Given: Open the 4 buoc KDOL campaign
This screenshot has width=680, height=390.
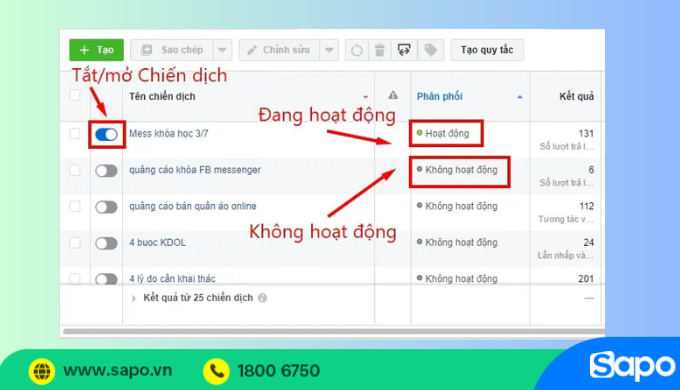Looking at the screenshot, I should [157, 243].
